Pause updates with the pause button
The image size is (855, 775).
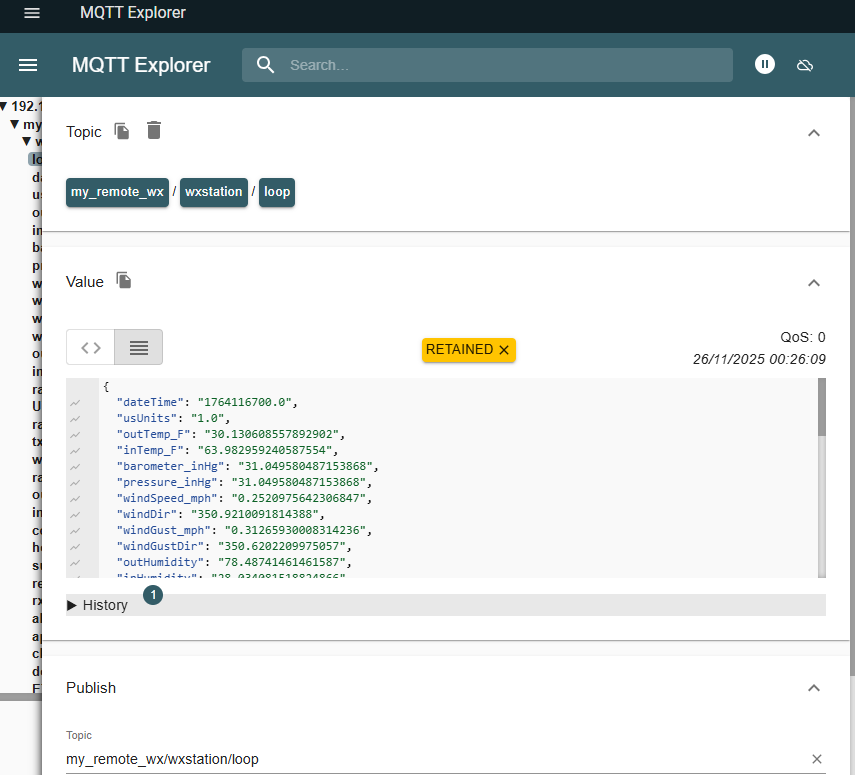pos(764,64)
